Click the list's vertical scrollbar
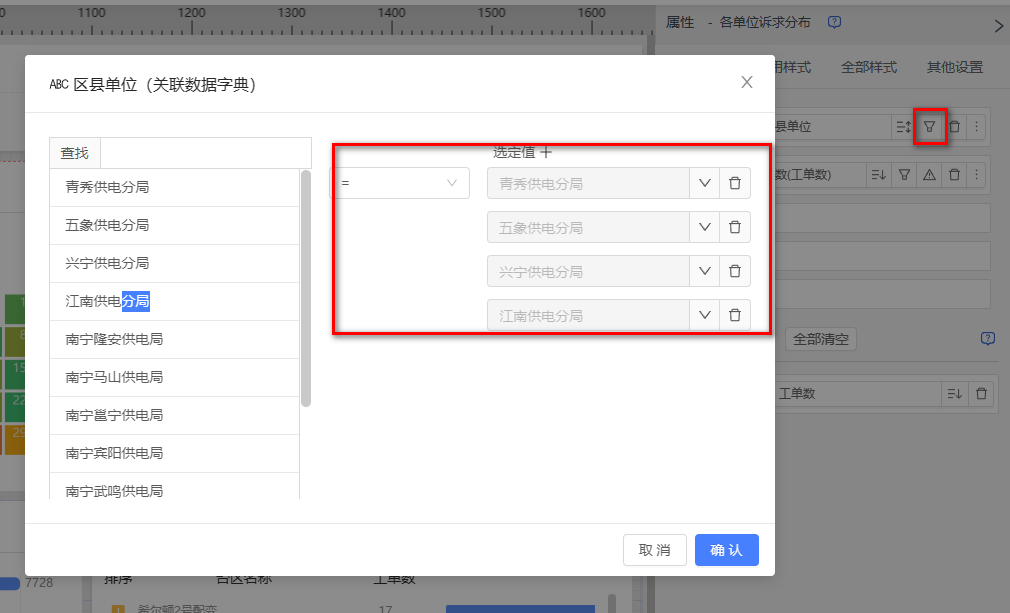Viewport: 1010px width, 613px height. pos(306,290)
